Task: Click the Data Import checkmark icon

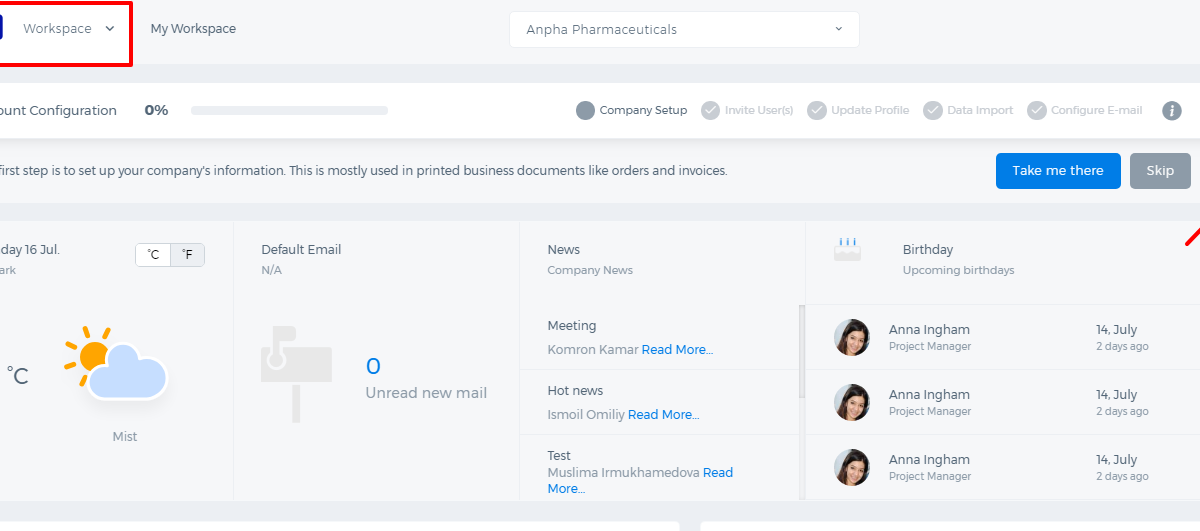Action: tap(933, 110)
